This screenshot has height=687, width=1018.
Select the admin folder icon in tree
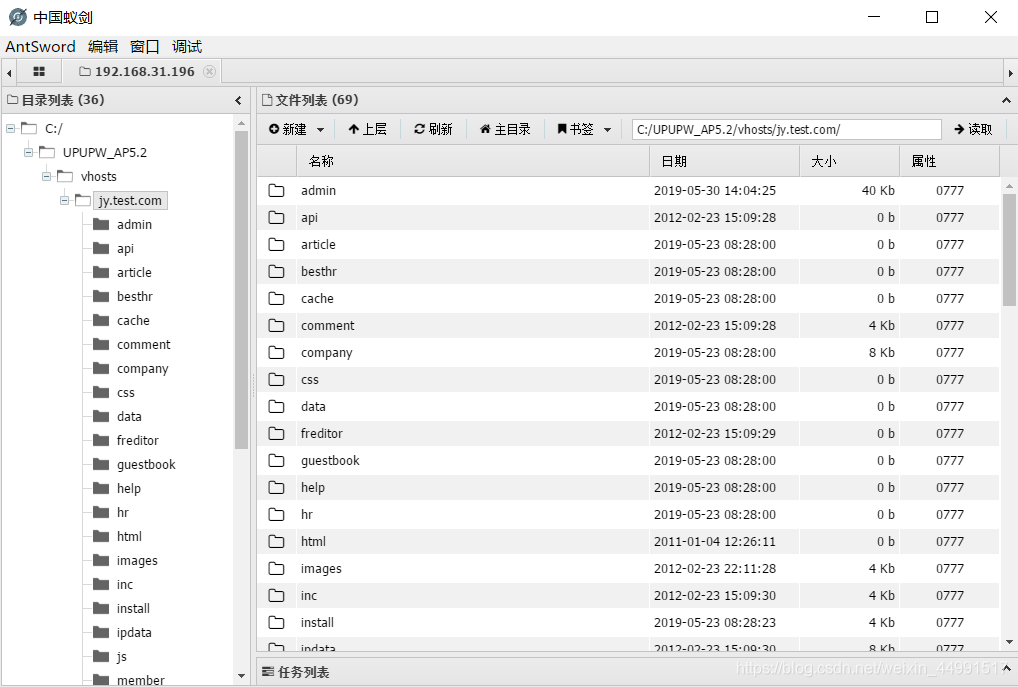pos(101,225)
